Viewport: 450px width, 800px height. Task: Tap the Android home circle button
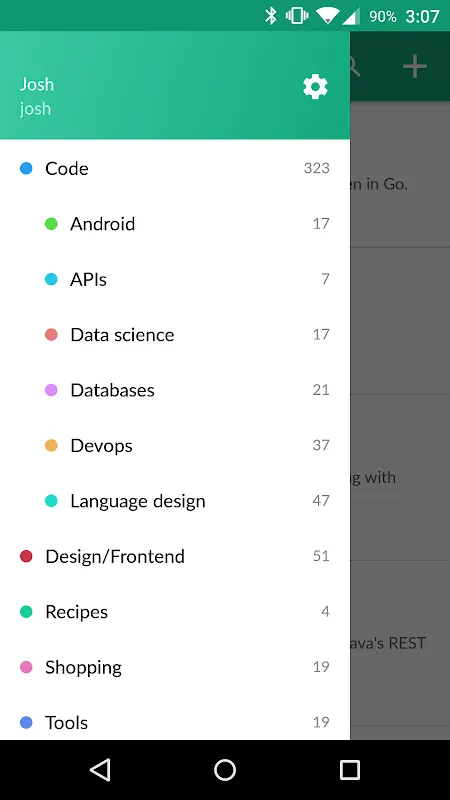click(224, 769)
